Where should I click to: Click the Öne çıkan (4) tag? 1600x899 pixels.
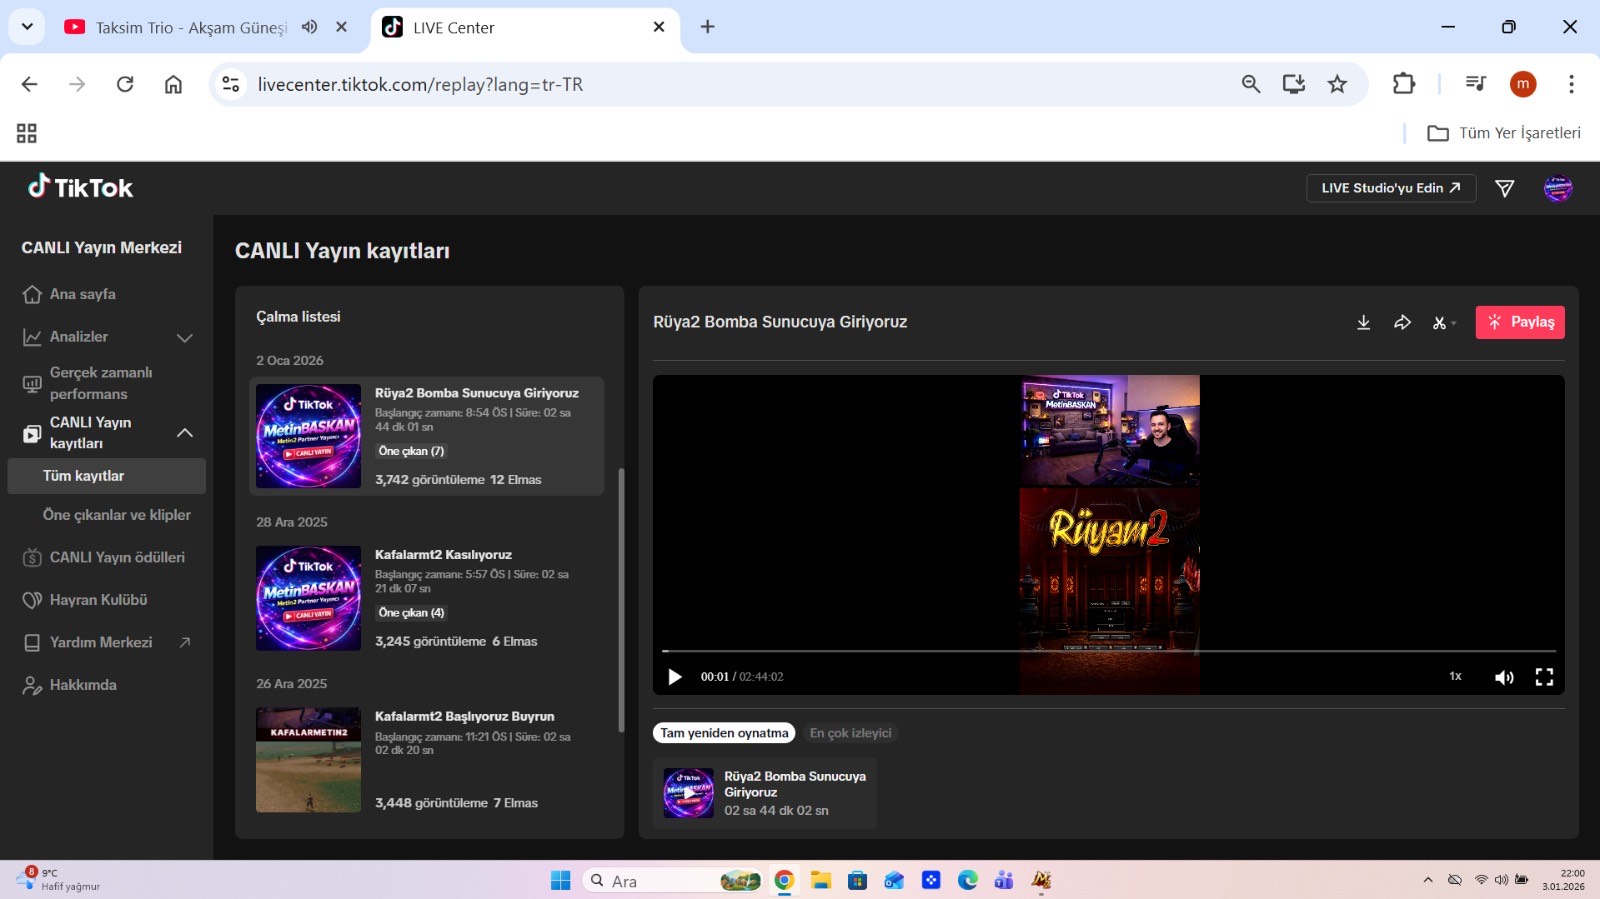tap(411, 613)
